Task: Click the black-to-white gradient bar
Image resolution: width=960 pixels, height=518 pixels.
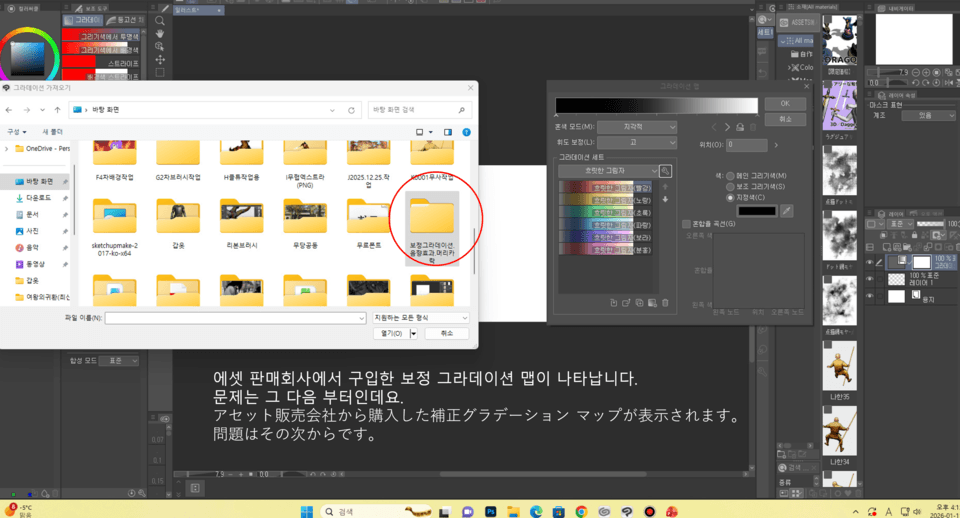Action: click(x=656, y=105)
